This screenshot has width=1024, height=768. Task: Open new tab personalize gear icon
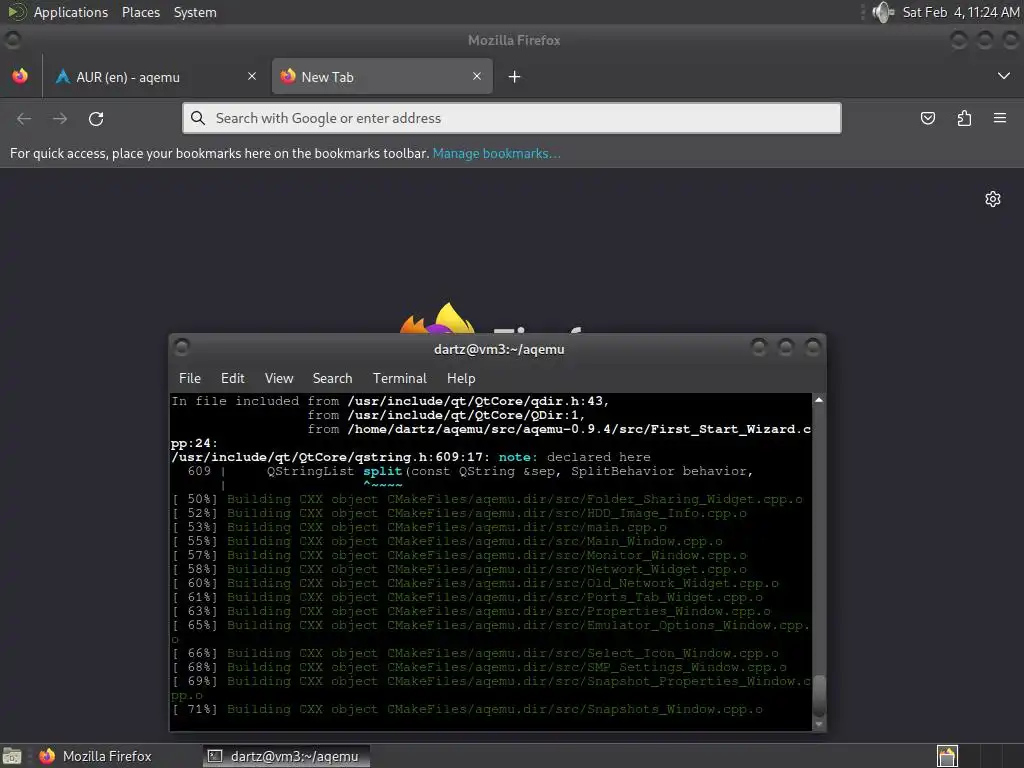click(x=993, y=199)
